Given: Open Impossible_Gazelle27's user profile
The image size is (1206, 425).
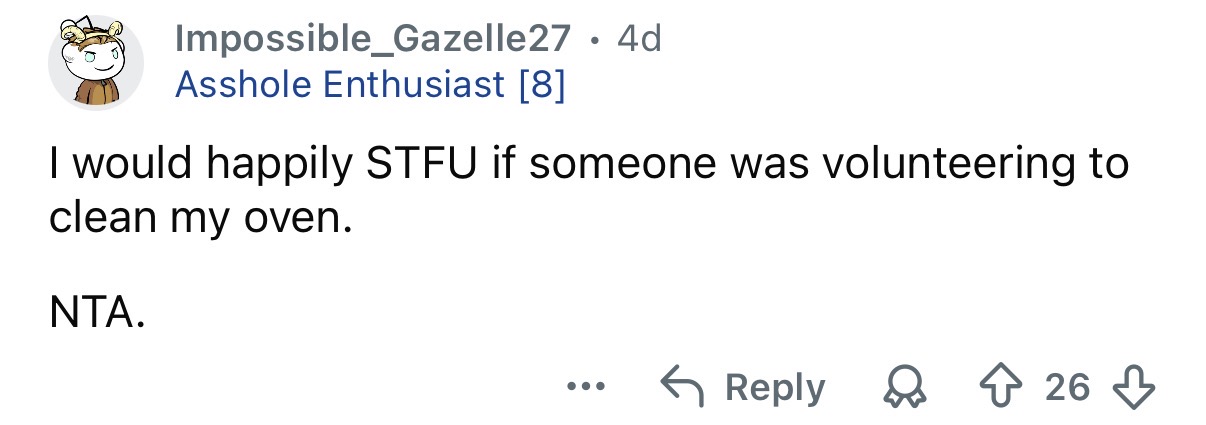Looking at the screenshot, I should pyautogui.click(x=372, y=40).
